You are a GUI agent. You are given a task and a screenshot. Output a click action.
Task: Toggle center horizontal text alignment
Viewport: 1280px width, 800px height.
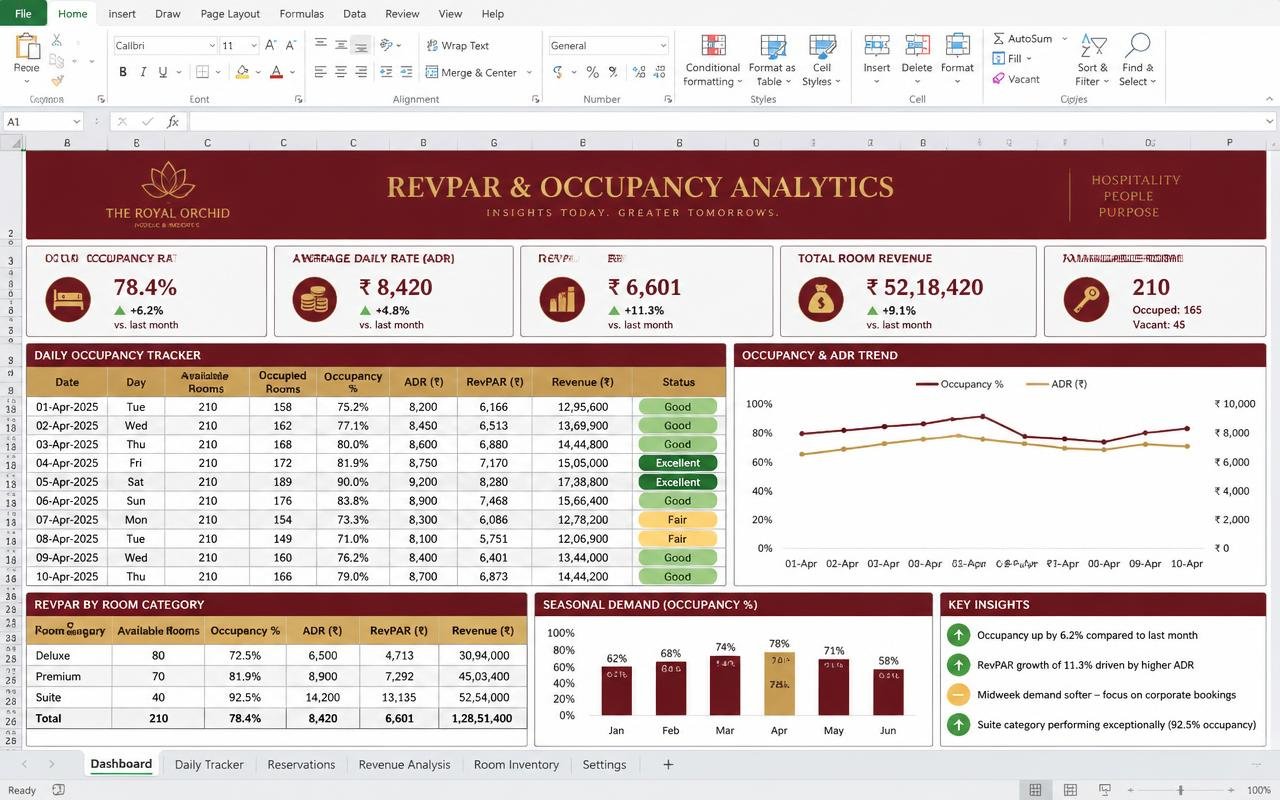(x=341, y=72)
